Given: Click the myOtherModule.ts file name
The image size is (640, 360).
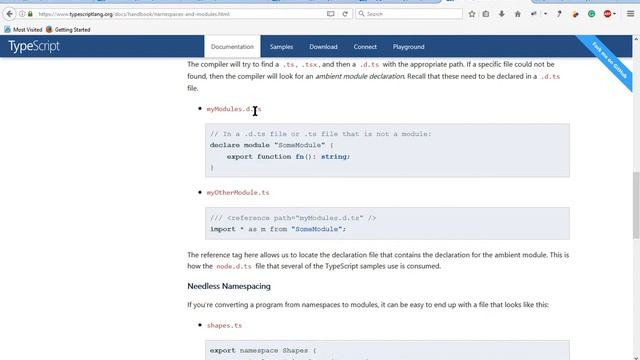Looking at the screenshot, I should tap(238, 192).
